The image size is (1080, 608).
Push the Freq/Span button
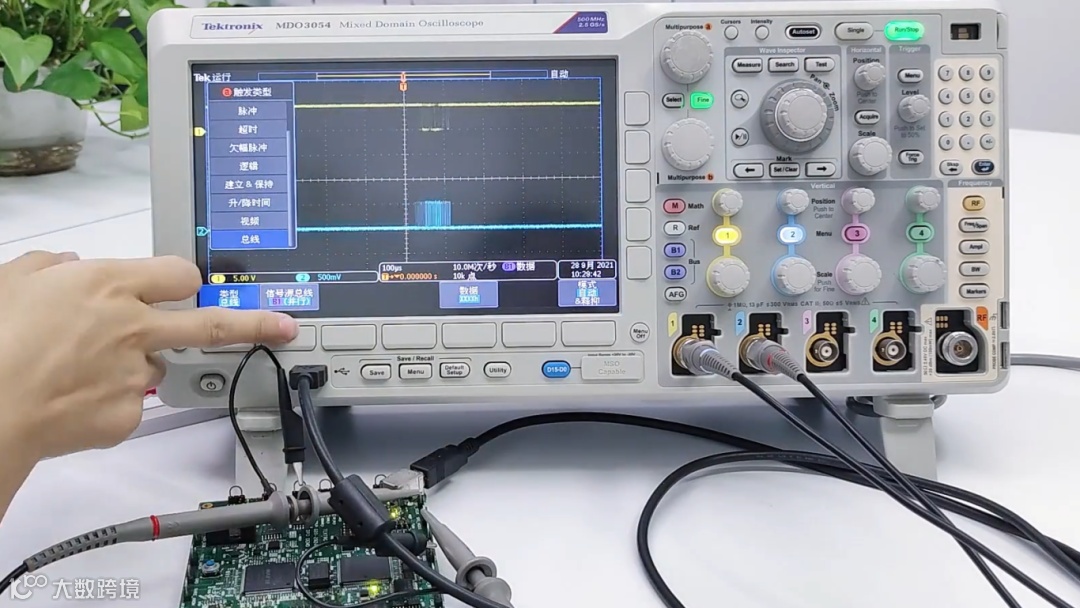pyautogui.click(x=975, y=225)
